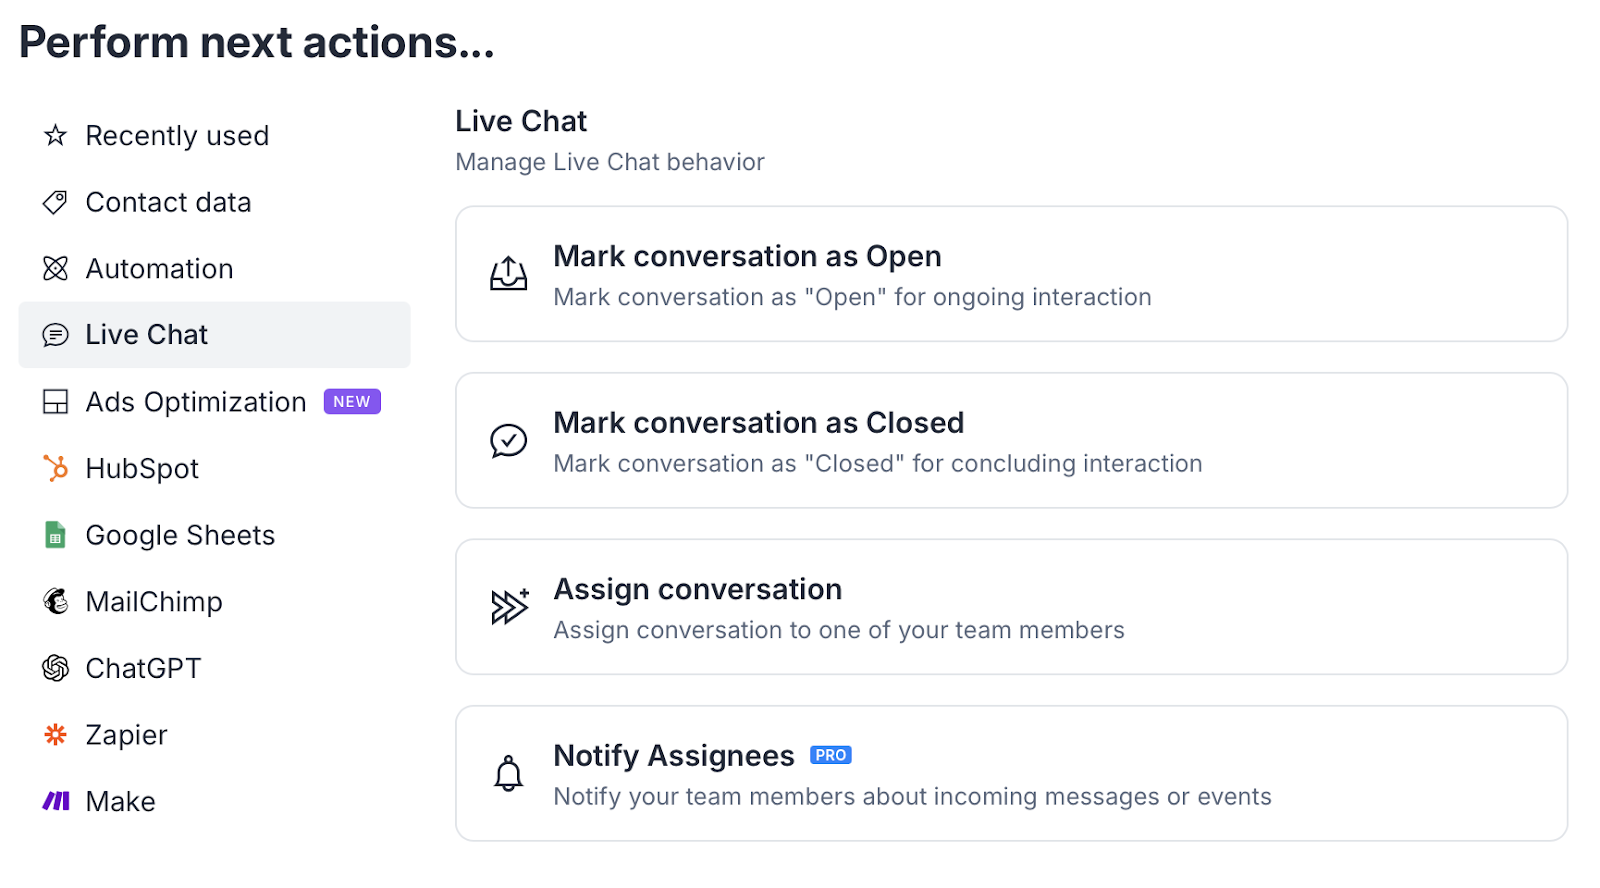Click the Google Sheets file icon
The image size is (1600, 888).
[x=55, y=535]
